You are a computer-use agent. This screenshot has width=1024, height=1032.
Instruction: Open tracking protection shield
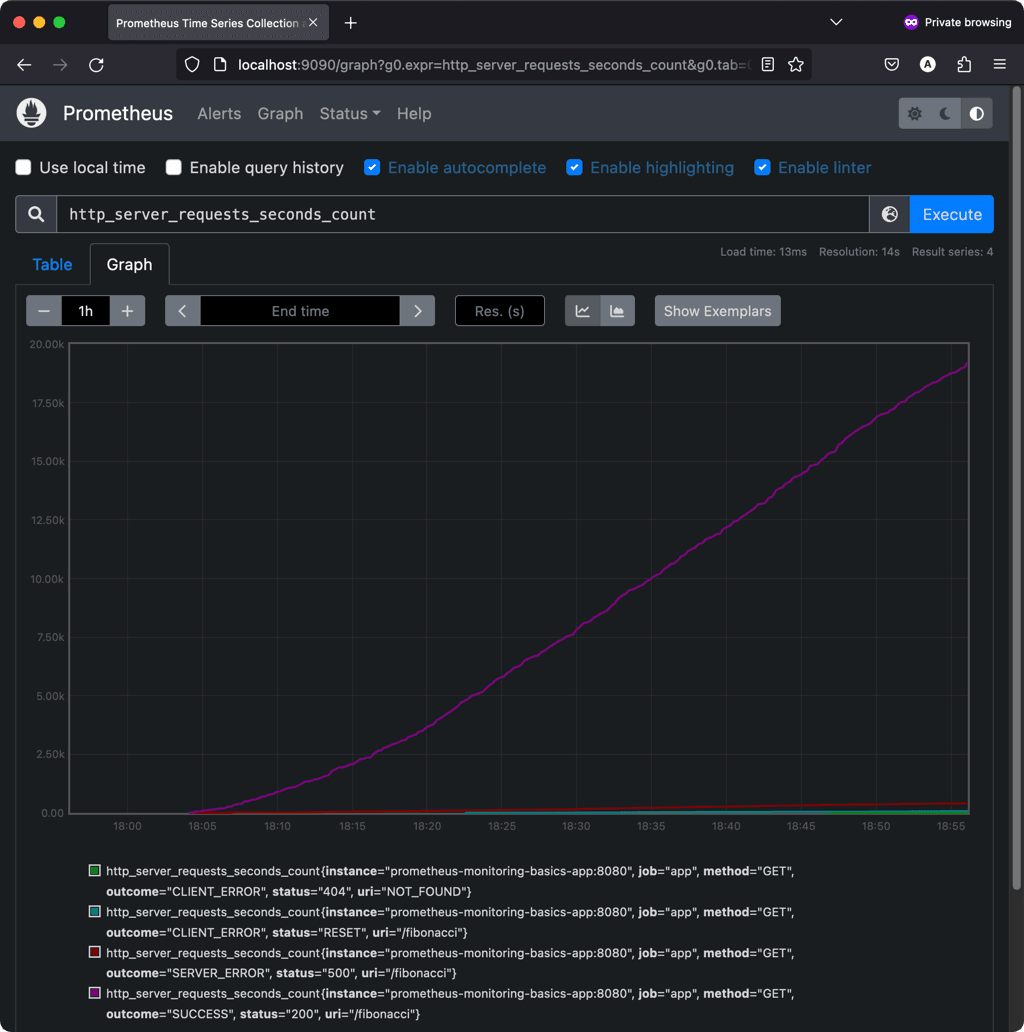pos(192,64)
